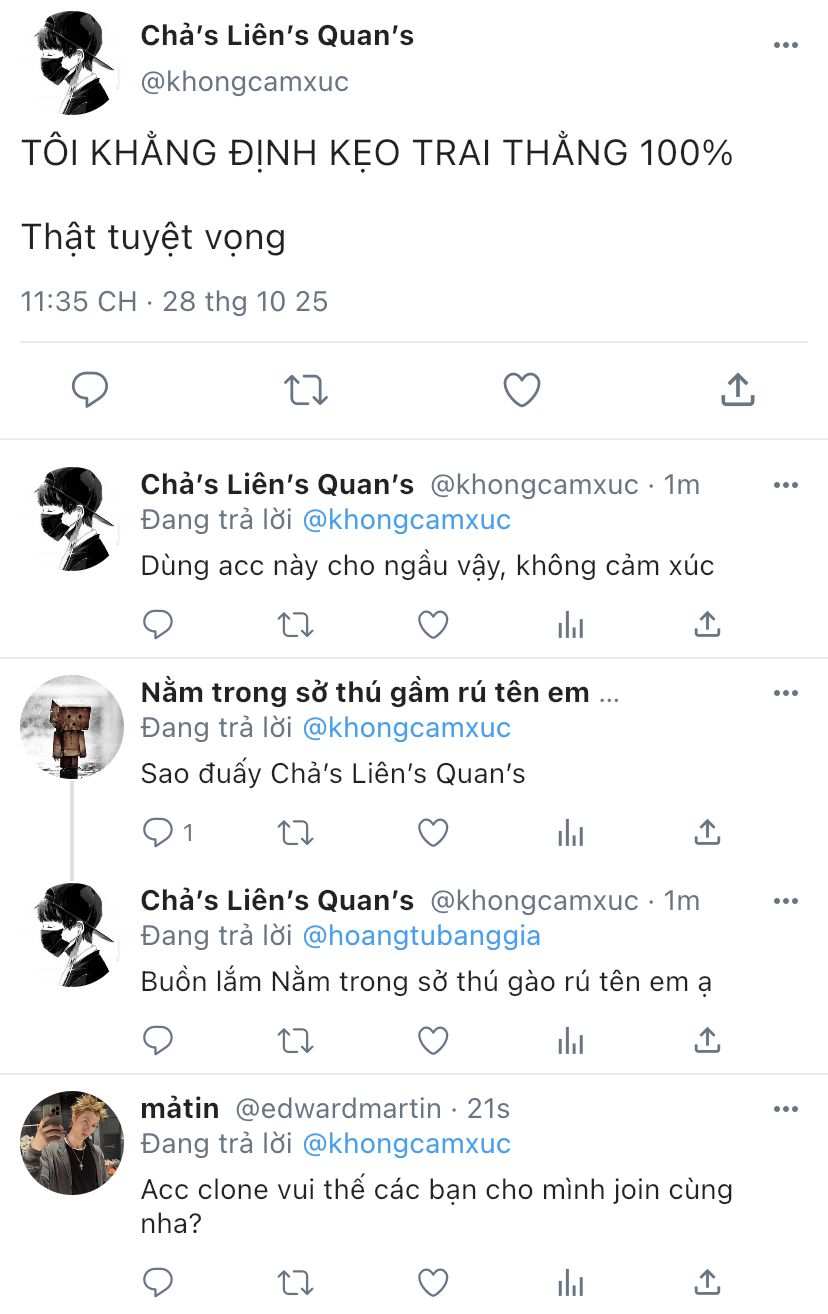
Task: Open mảtin's profile picture
Action: (x=71, y=1143)
